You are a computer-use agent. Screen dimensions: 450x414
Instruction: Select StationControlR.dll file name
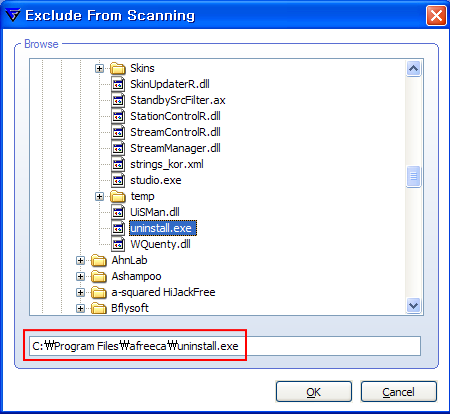tap(175, 116)
